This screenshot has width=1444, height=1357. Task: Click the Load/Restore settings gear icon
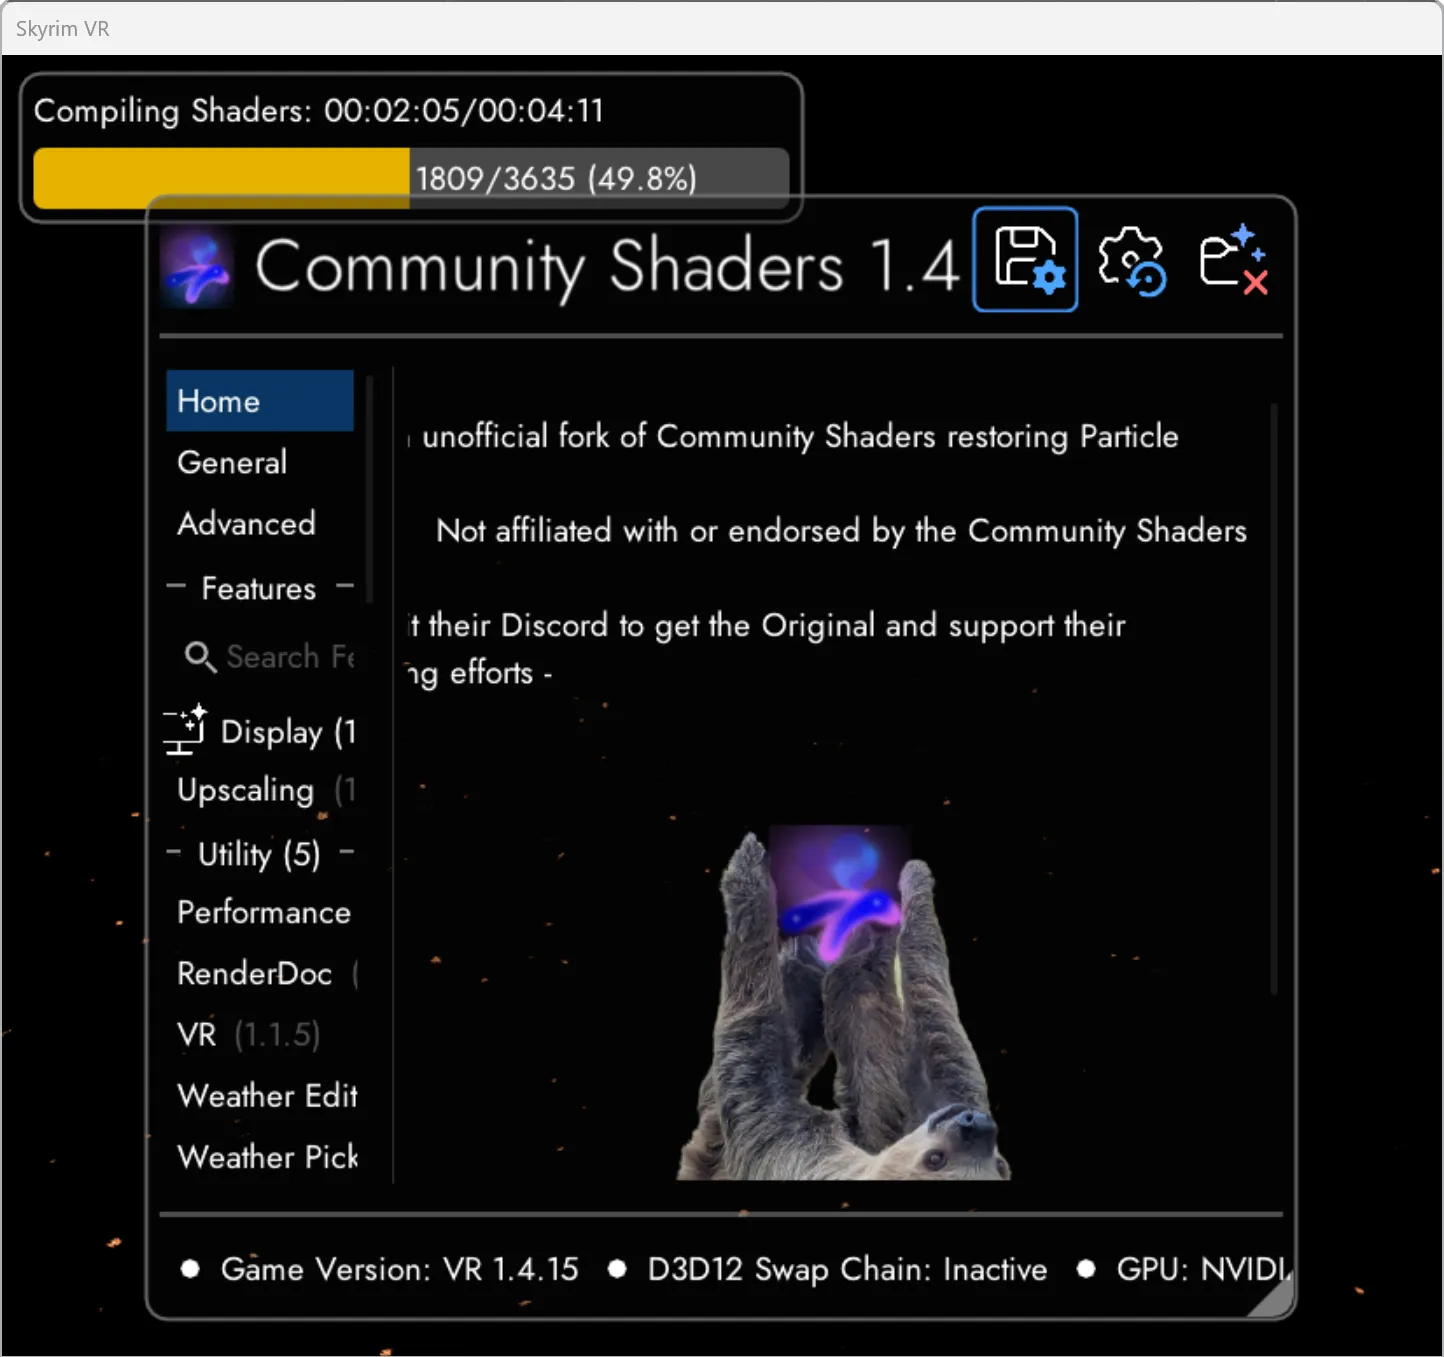(1131, 261)
